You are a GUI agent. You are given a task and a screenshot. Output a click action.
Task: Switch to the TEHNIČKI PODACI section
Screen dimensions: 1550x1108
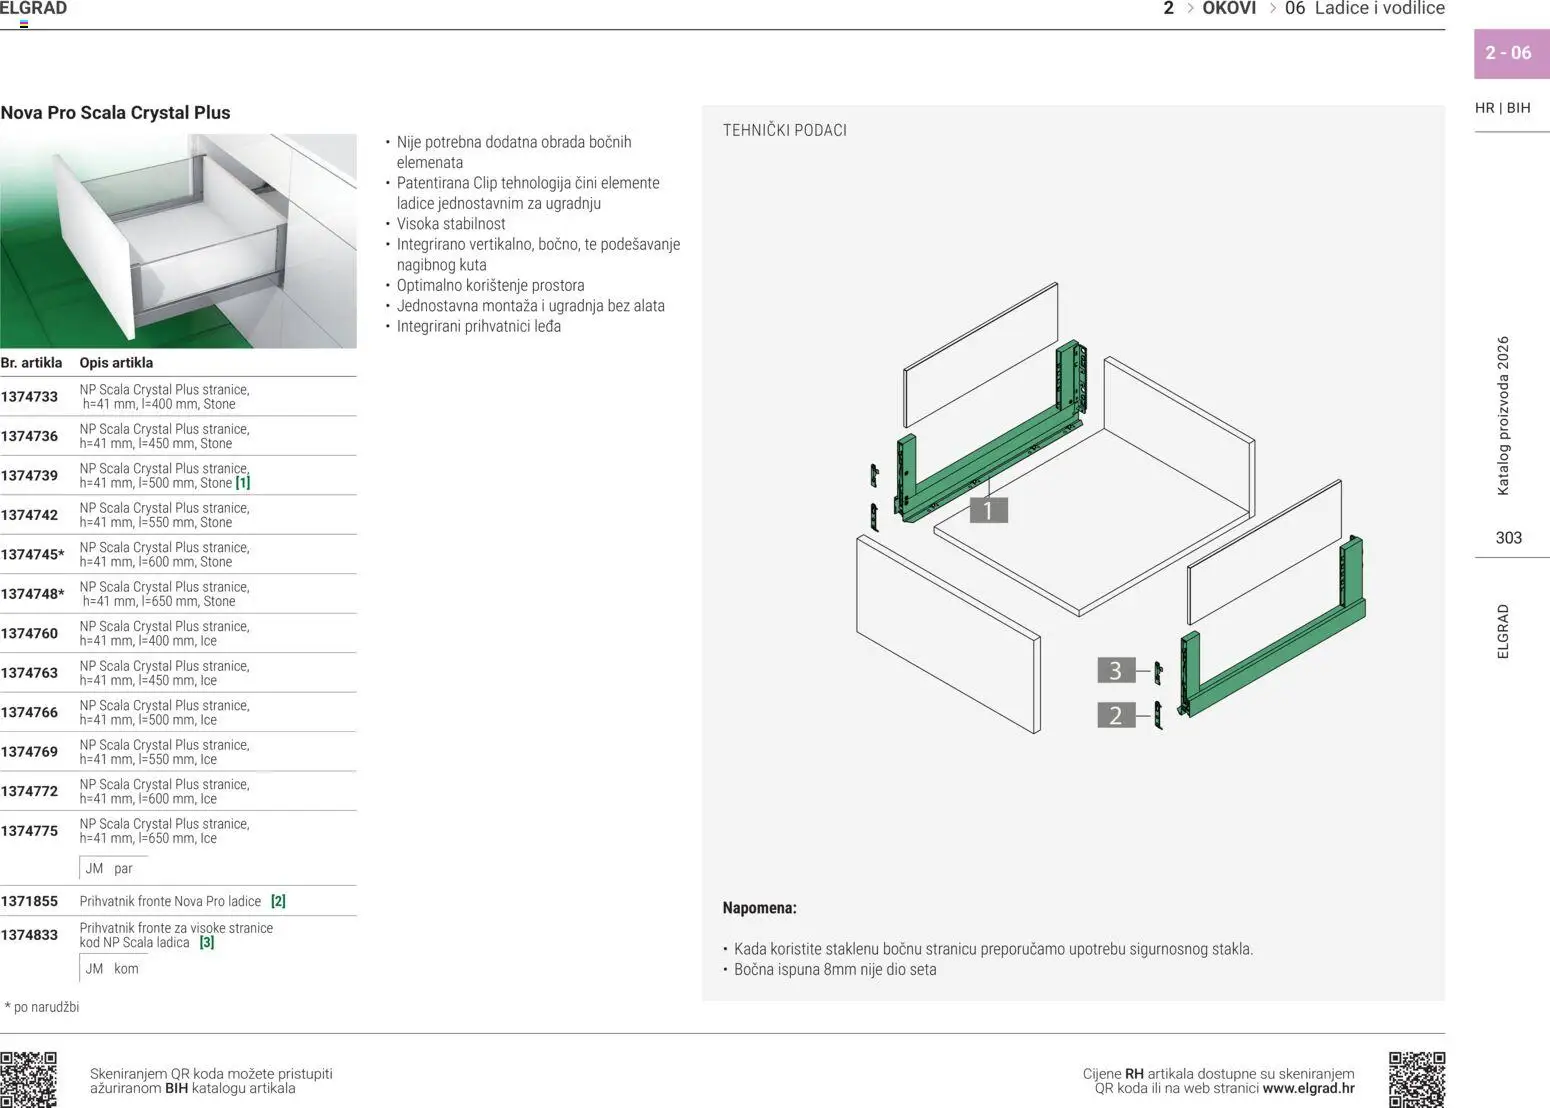tap(784, 130)
